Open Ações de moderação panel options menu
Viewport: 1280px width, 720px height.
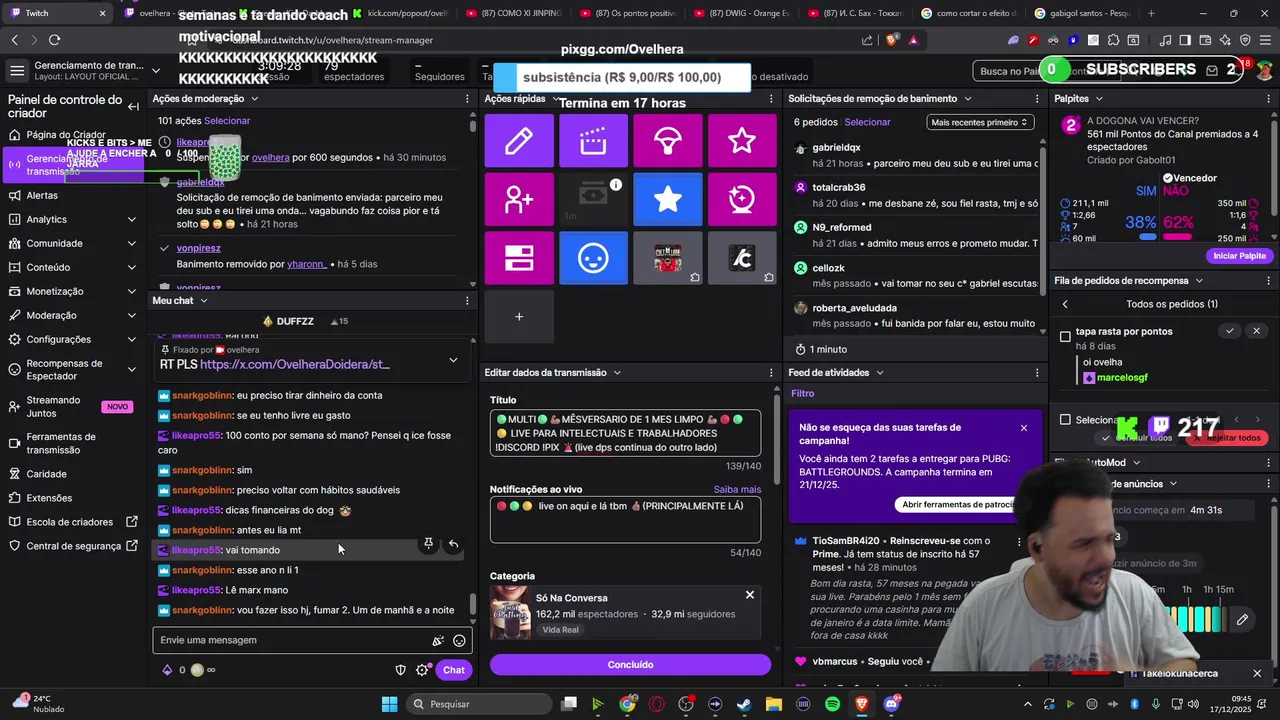(x=467, y=99)
